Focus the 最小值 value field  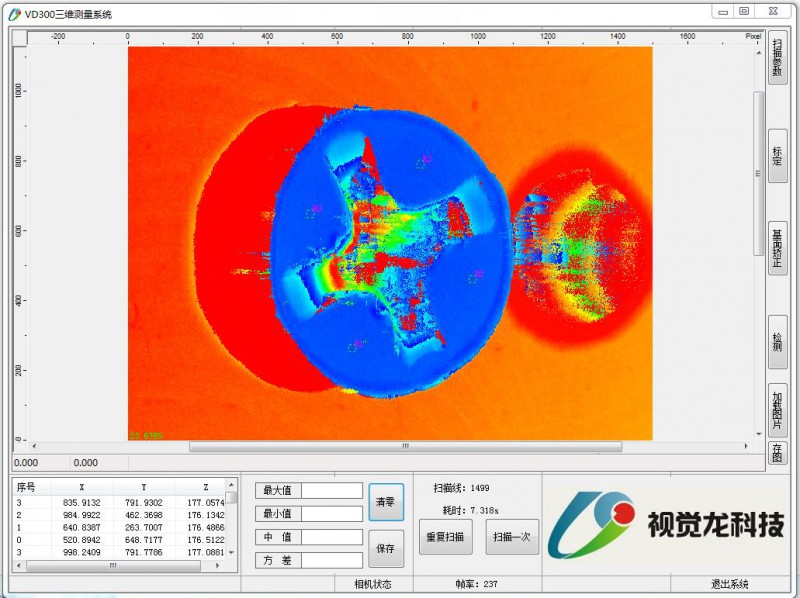332,514
